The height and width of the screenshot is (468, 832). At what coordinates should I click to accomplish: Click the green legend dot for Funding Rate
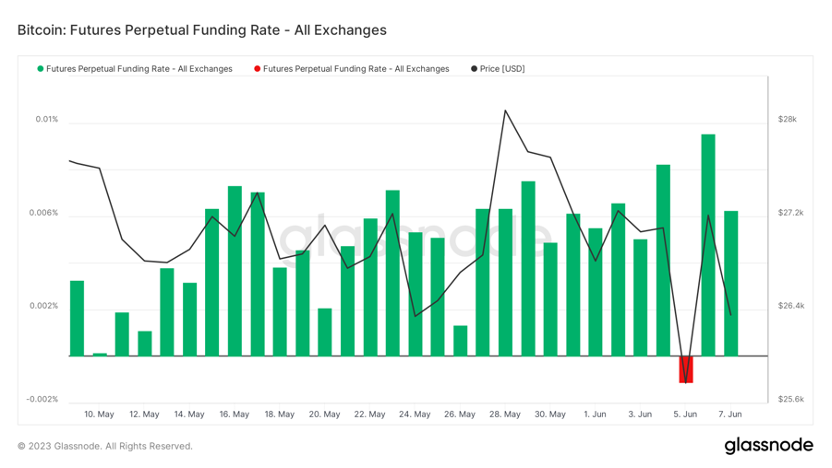coord(41,69)
